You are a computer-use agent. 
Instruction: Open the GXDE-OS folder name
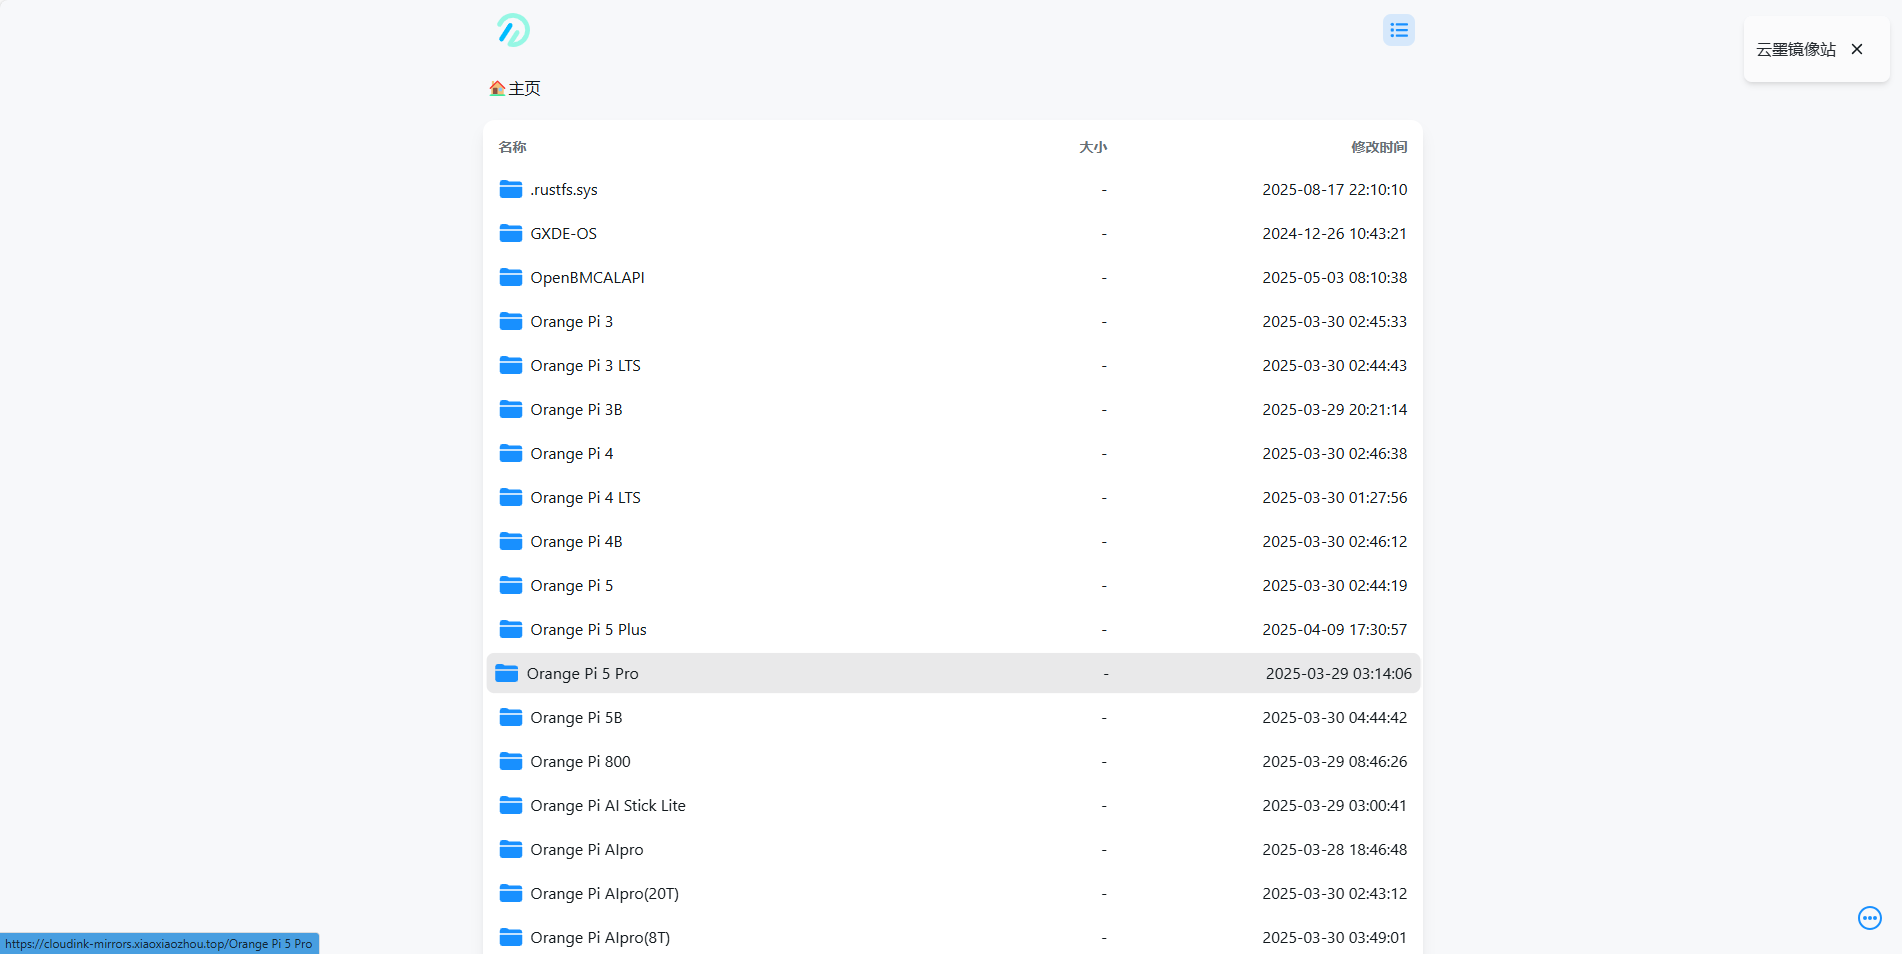563,234
